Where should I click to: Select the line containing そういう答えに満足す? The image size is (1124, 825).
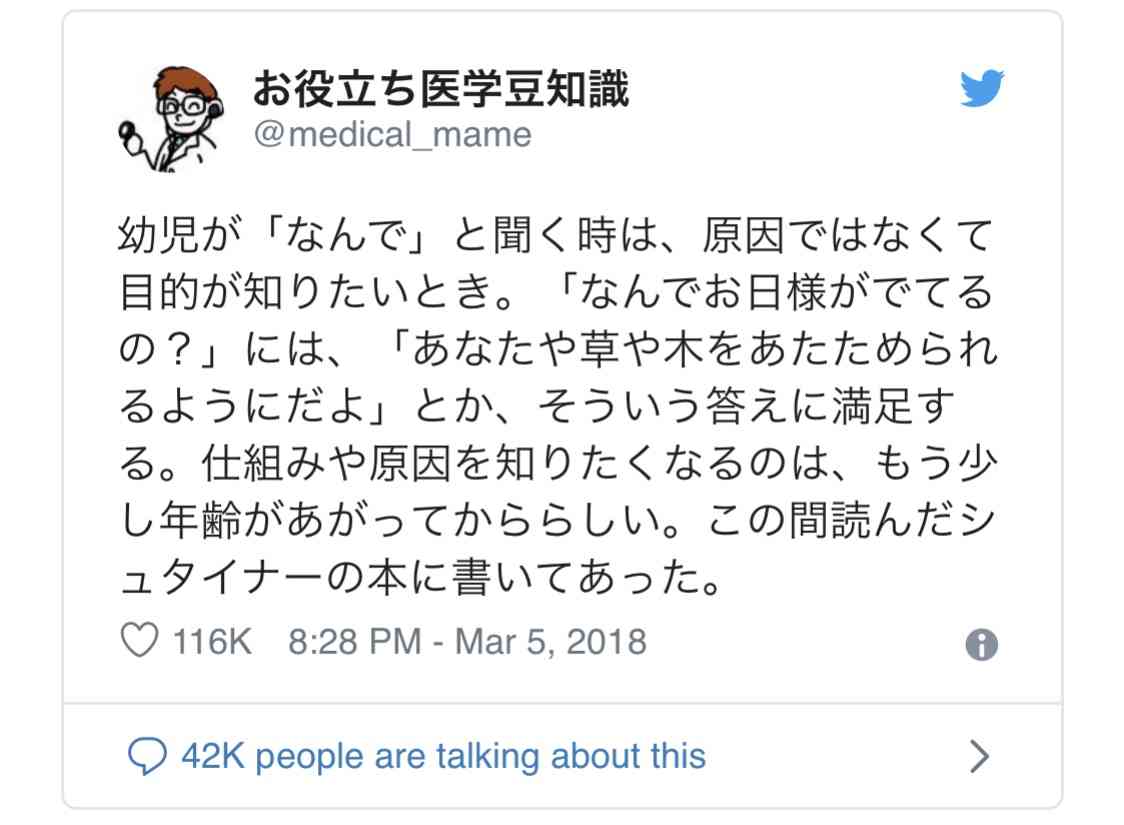pos(538,406)
